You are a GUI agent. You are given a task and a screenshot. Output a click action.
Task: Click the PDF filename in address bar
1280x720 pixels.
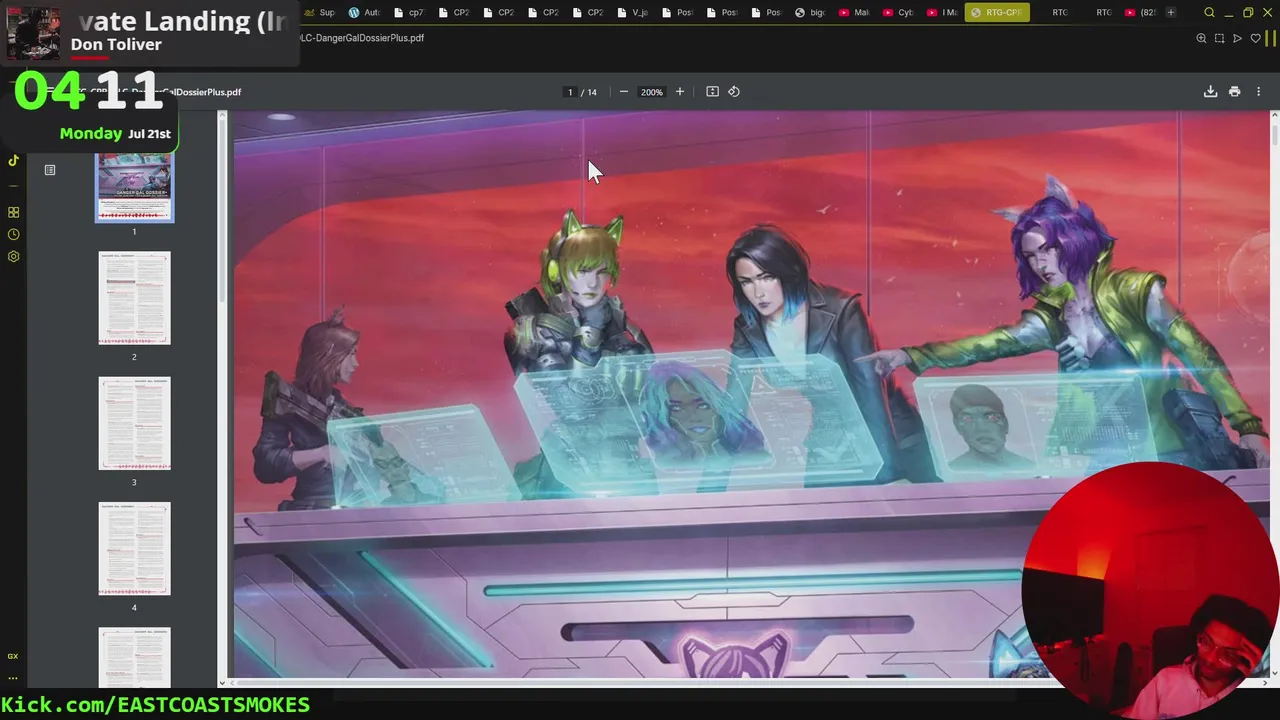[x=361, y=38]
